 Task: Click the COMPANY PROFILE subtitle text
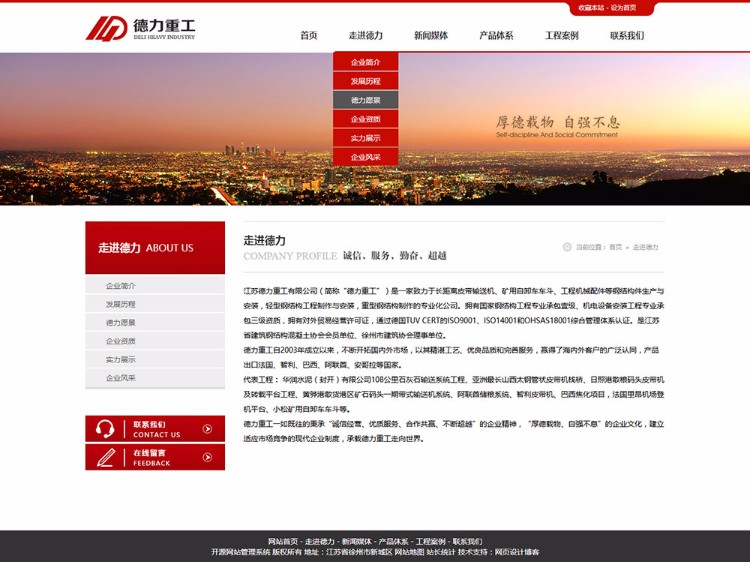[290, 256]
